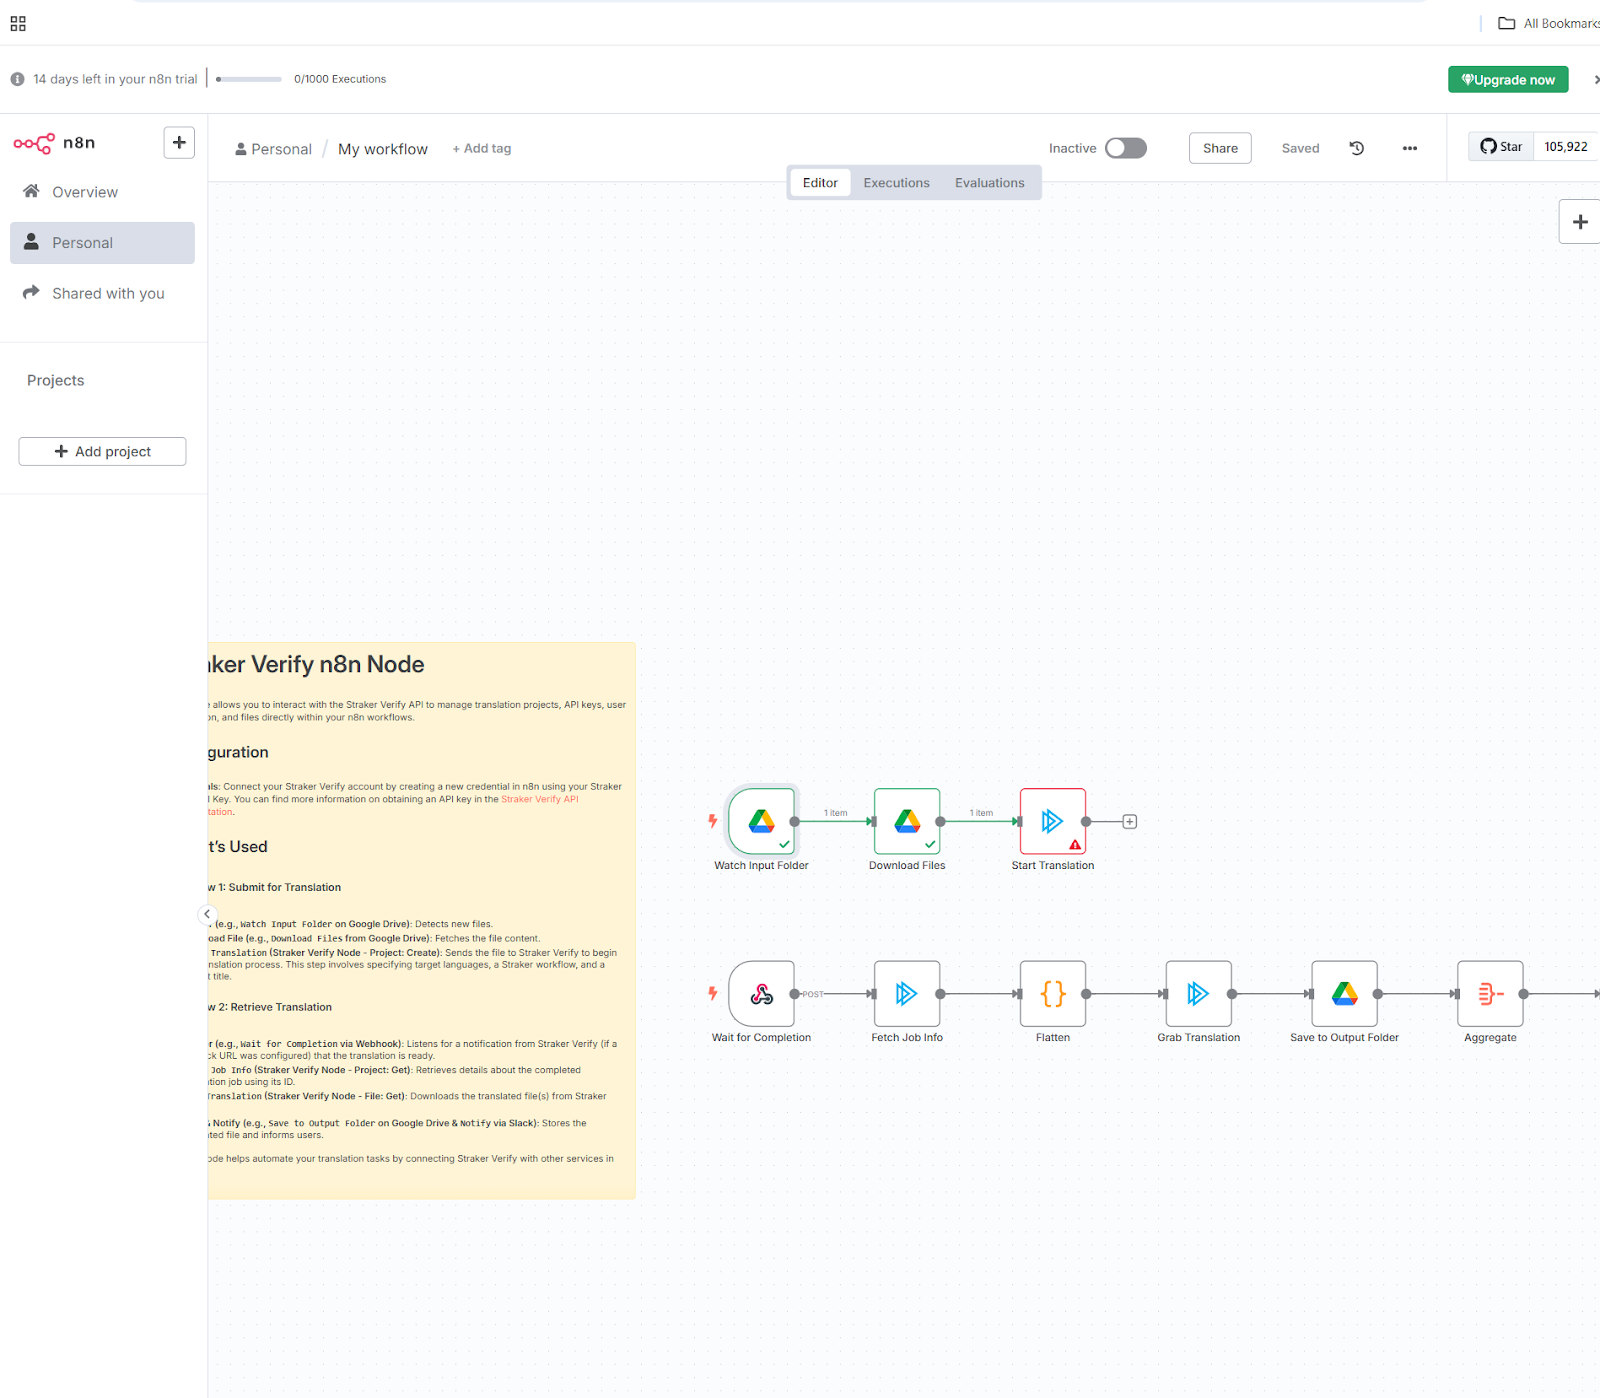Collapse the sidebar with the chevron
Image resolution: width=1600 pixels, height=1398 pixels.
tap(207, 914)
